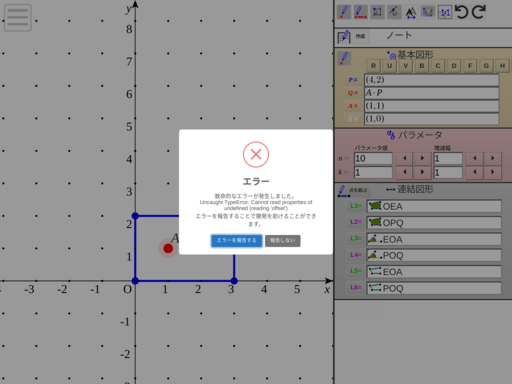Select the segment drawing pen tool

360,12
